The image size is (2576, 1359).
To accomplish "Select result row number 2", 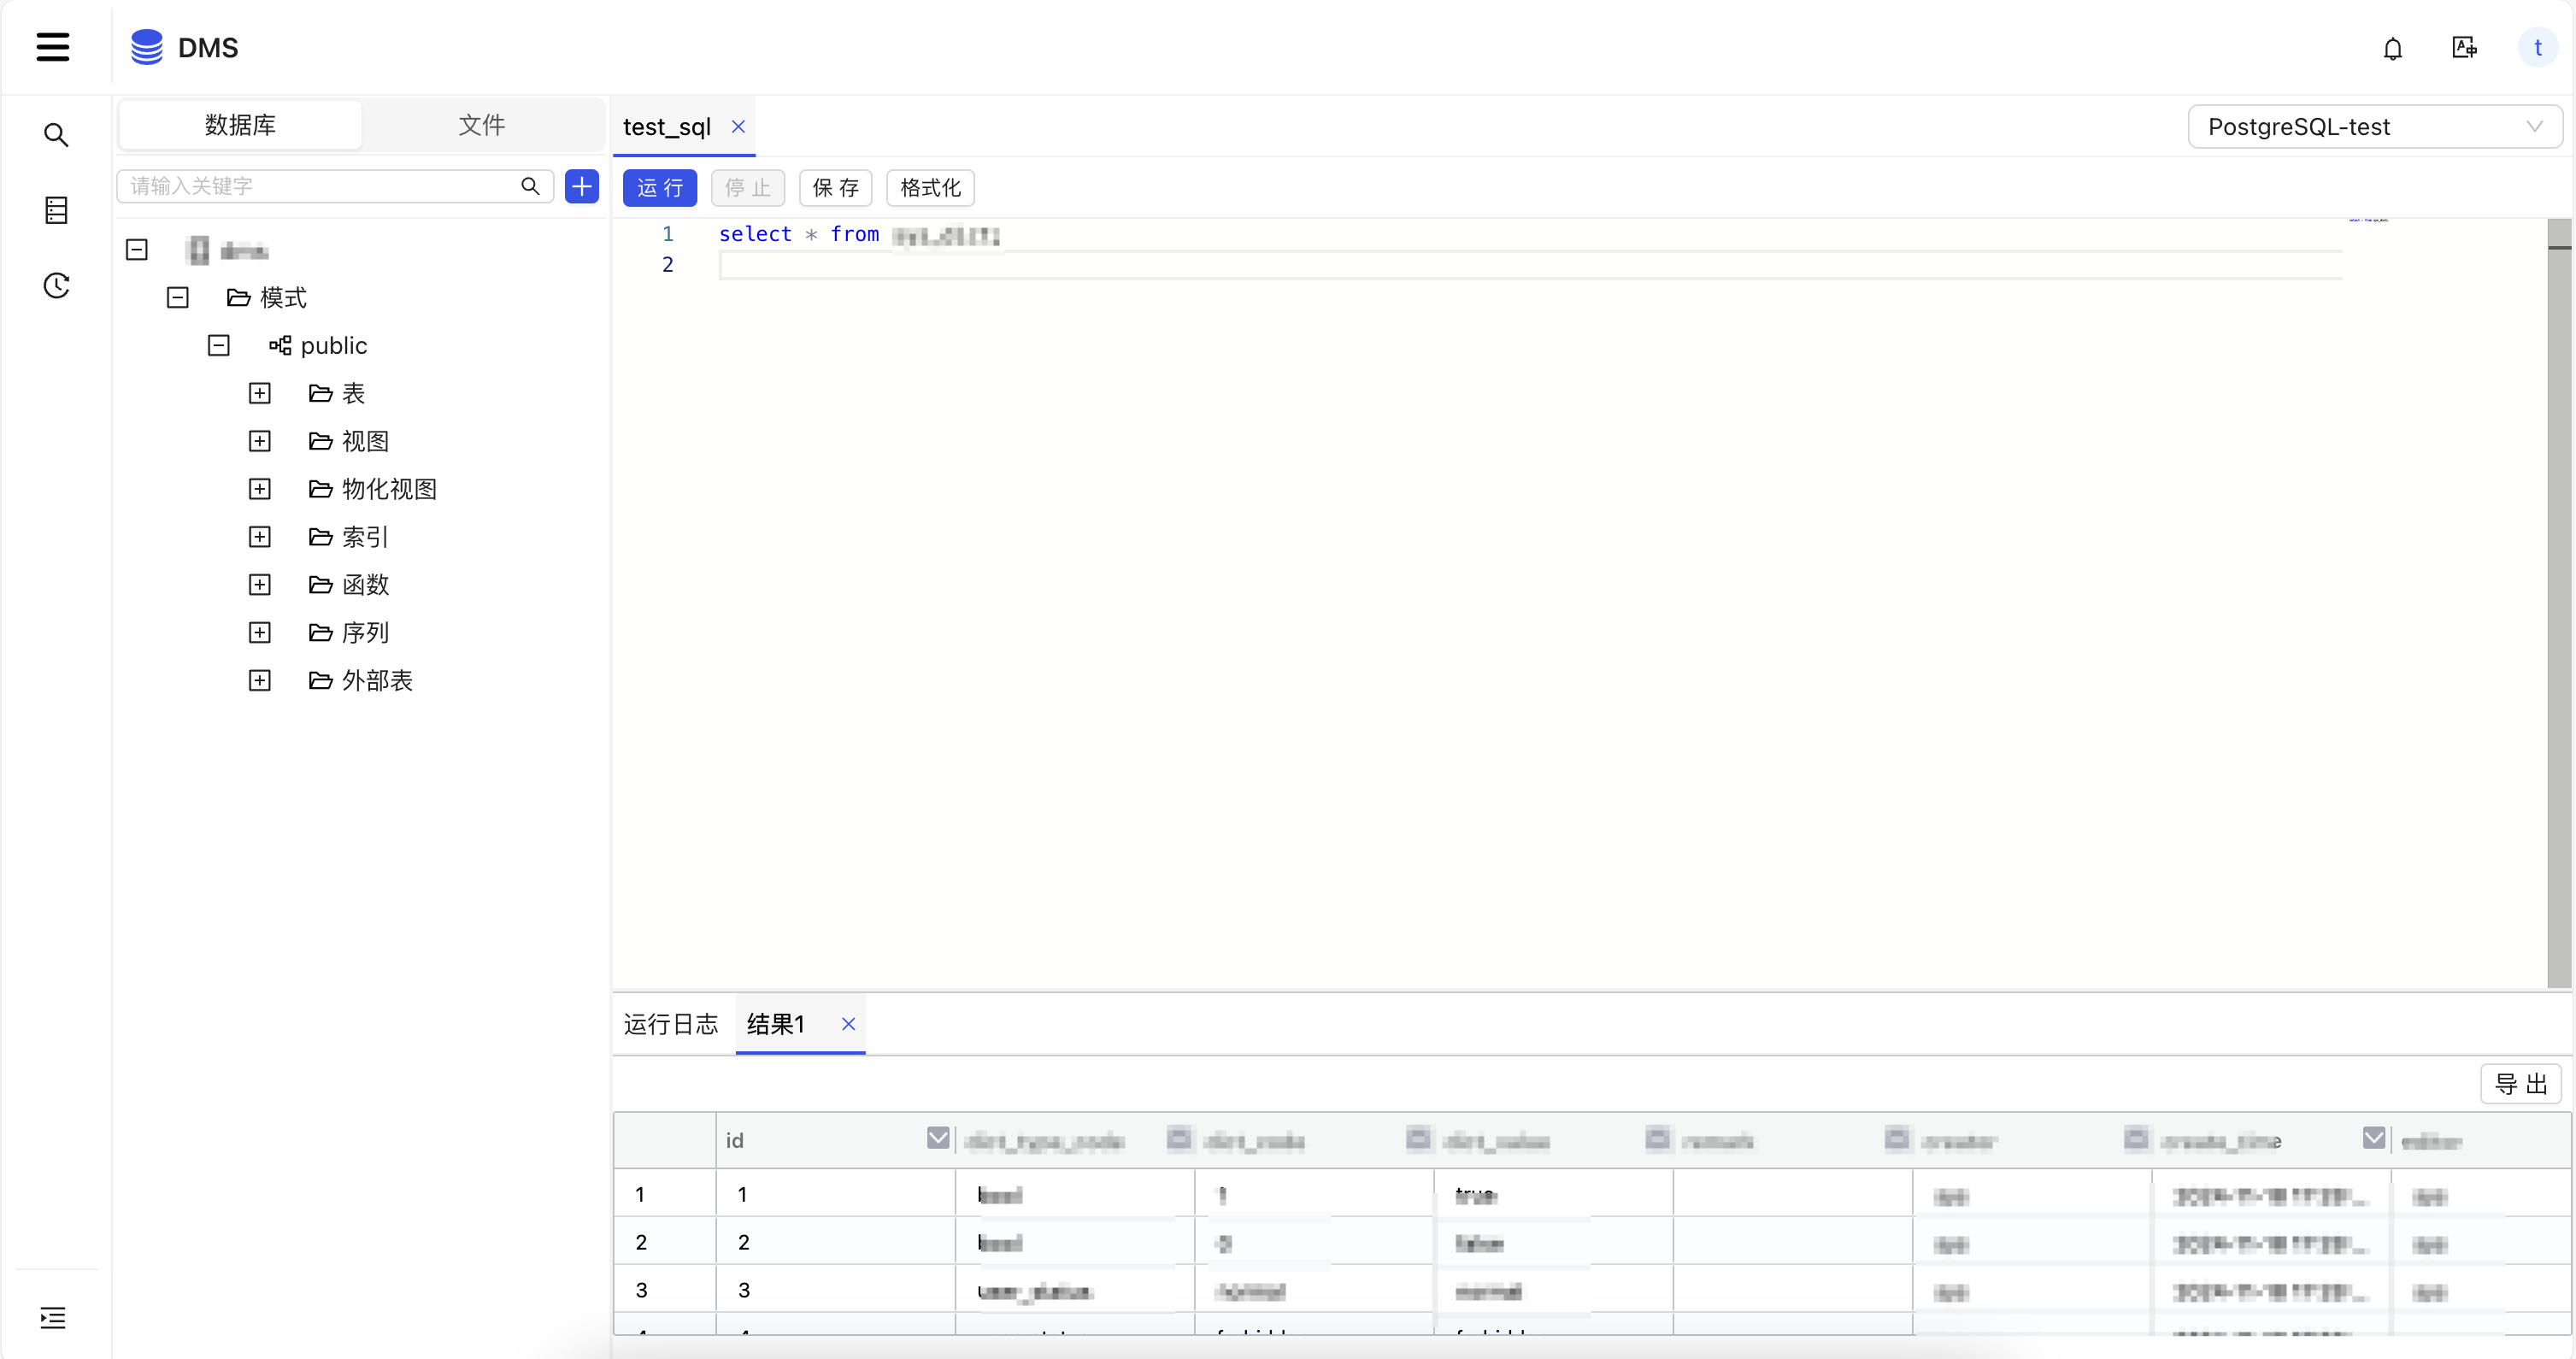I will (641, 1242).
